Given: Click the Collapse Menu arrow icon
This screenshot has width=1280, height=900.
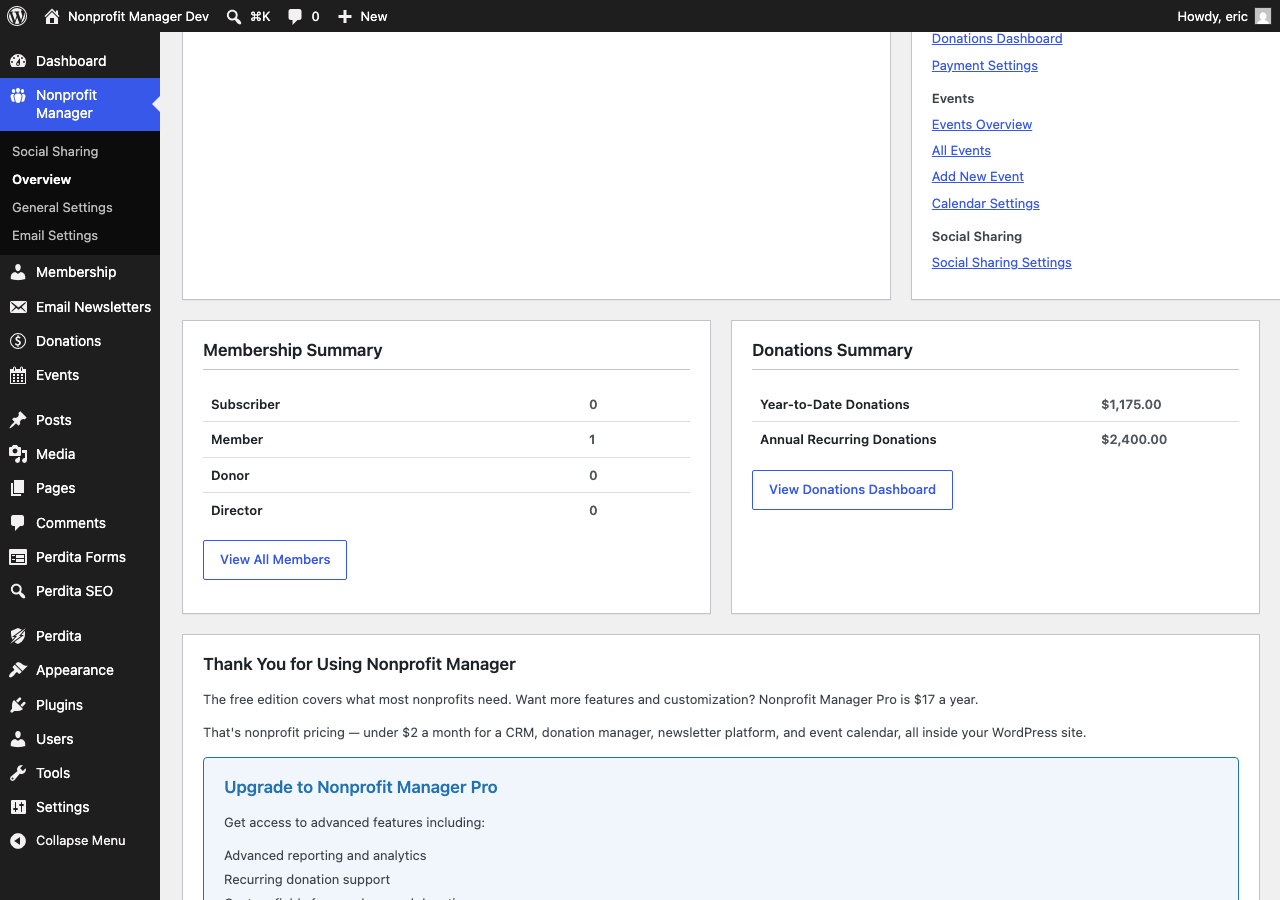Looking at the screenshot, I should (18, 841).
